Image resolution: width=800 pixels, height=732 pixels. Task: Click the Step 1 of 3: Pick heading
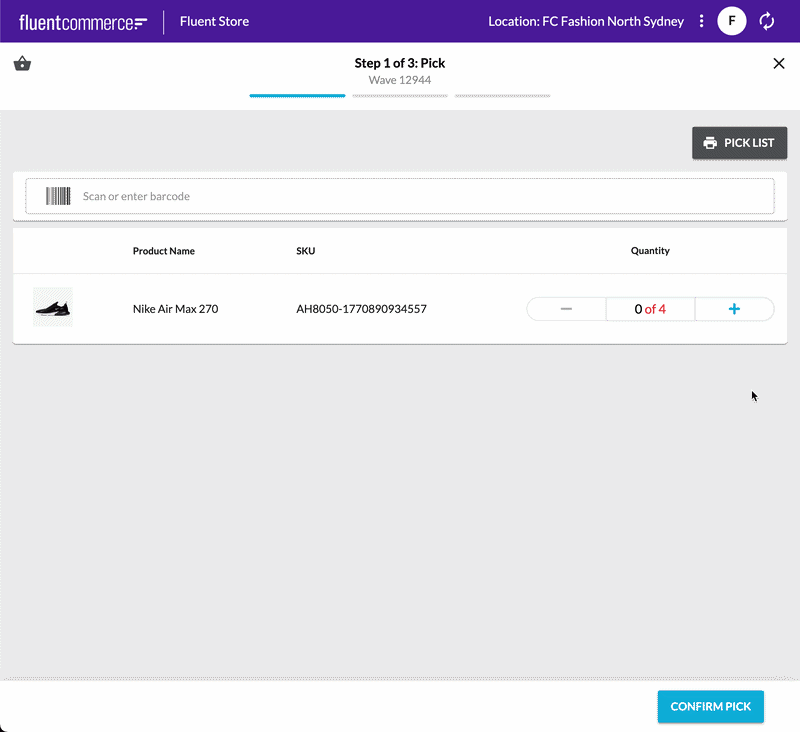pos(400,63)
